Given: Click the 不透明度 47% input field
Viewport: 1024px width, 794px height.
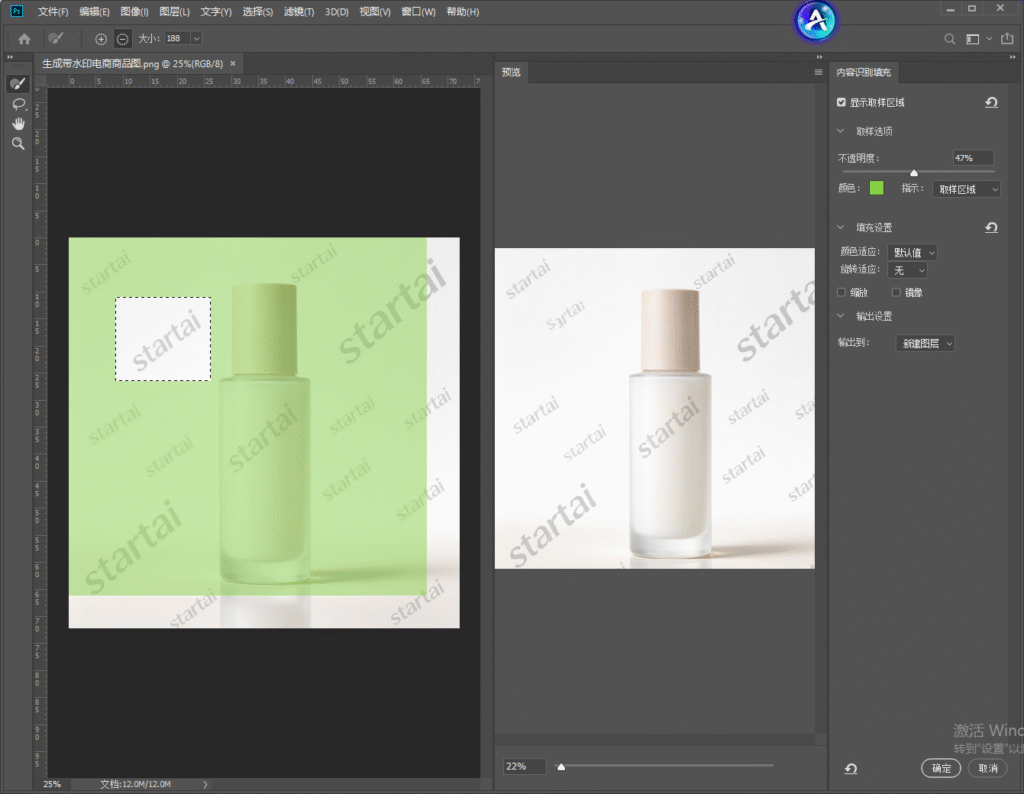Looking at the screenshot, I should pos(972,158).
